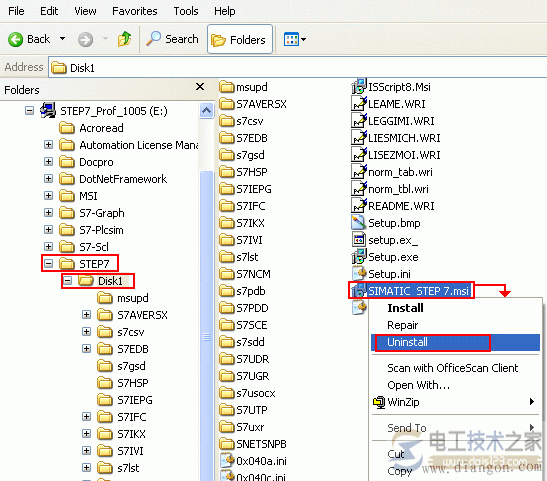Viewport: 547px width, 481px height.
Task: Select the S7NCM folder in file list
Action: click(x=245, y=274)
